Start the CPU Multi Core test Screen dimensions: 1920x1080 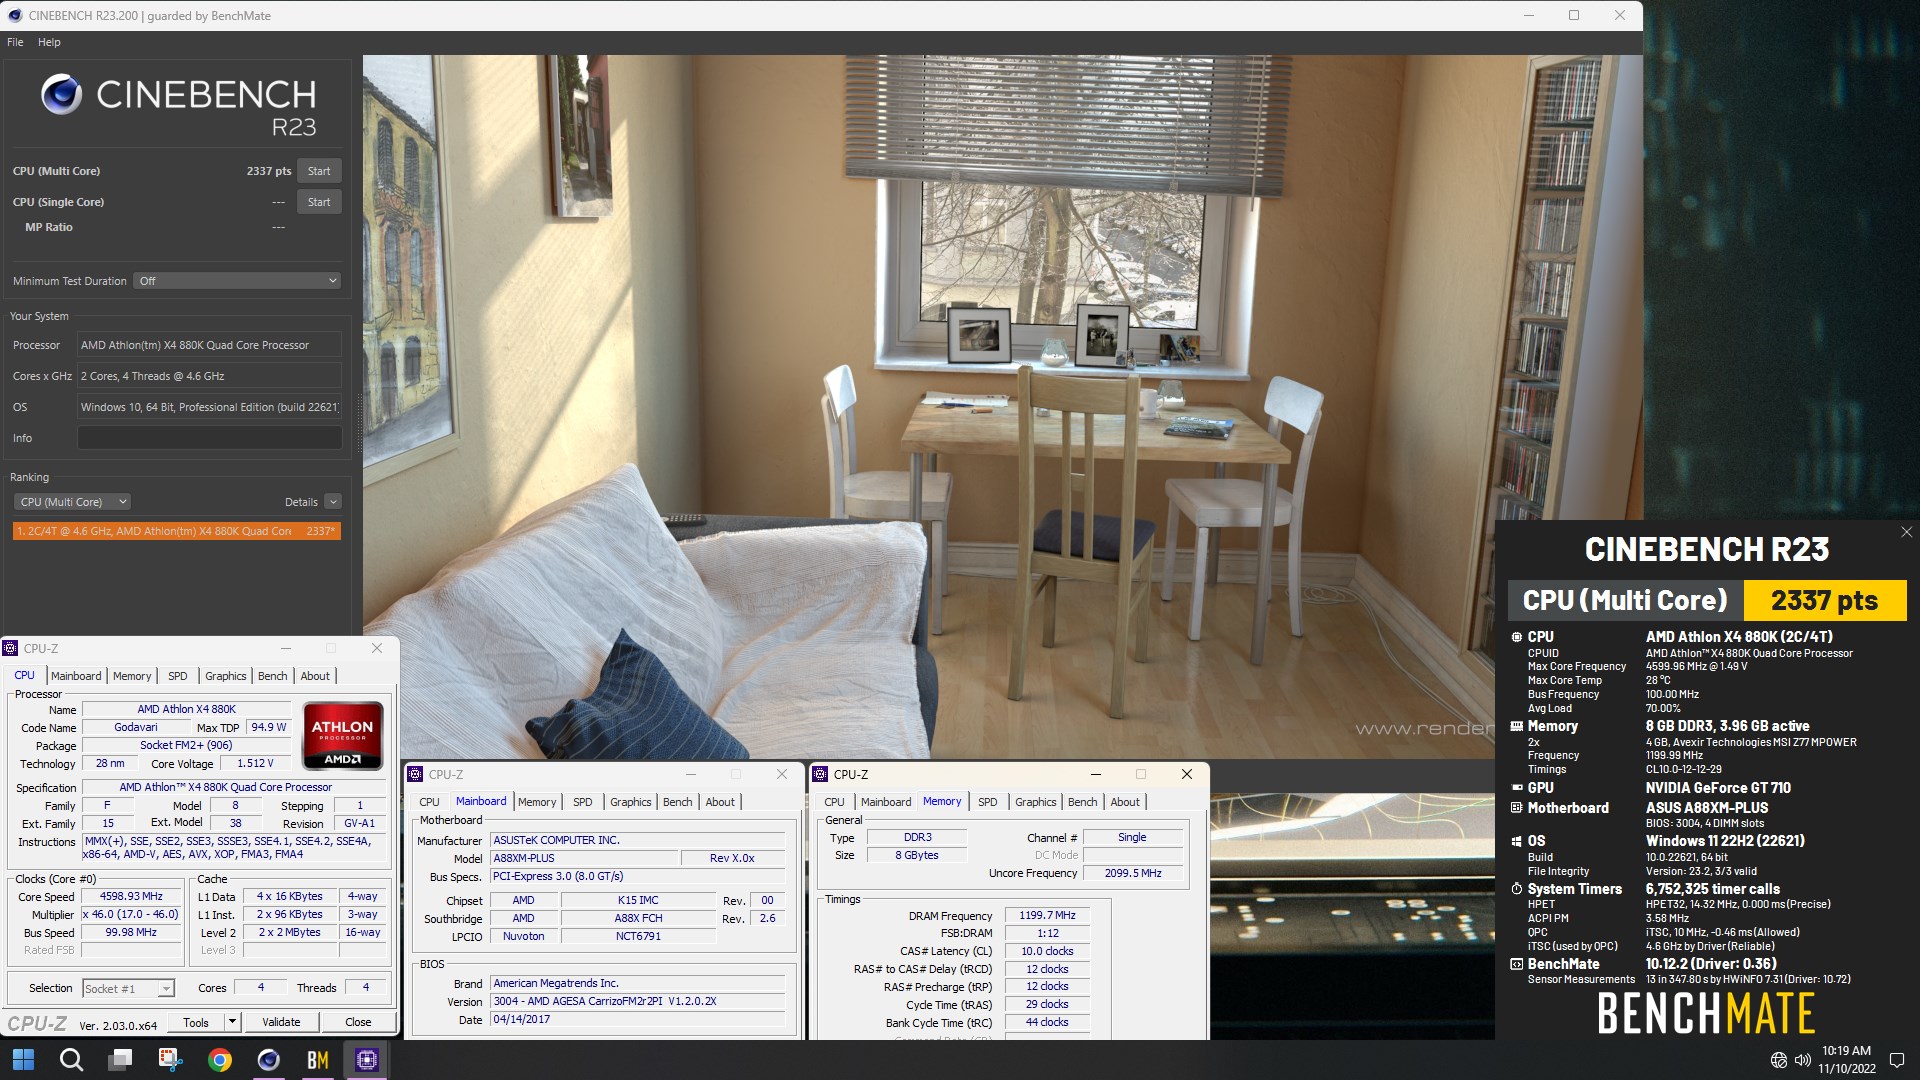319,171
